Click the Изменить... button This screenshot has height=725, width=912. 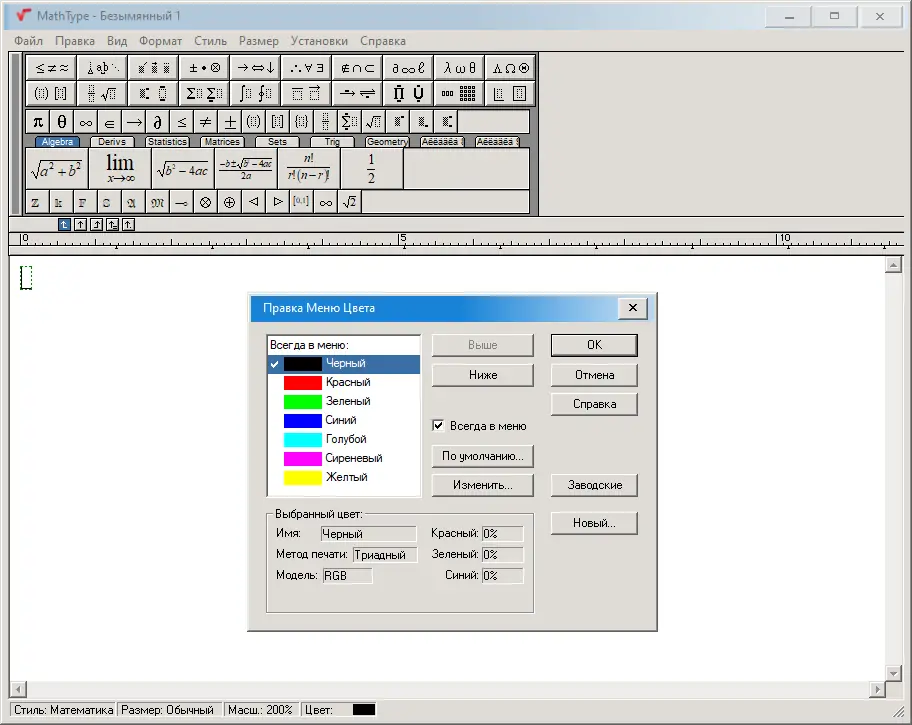[x=483, y=485]
